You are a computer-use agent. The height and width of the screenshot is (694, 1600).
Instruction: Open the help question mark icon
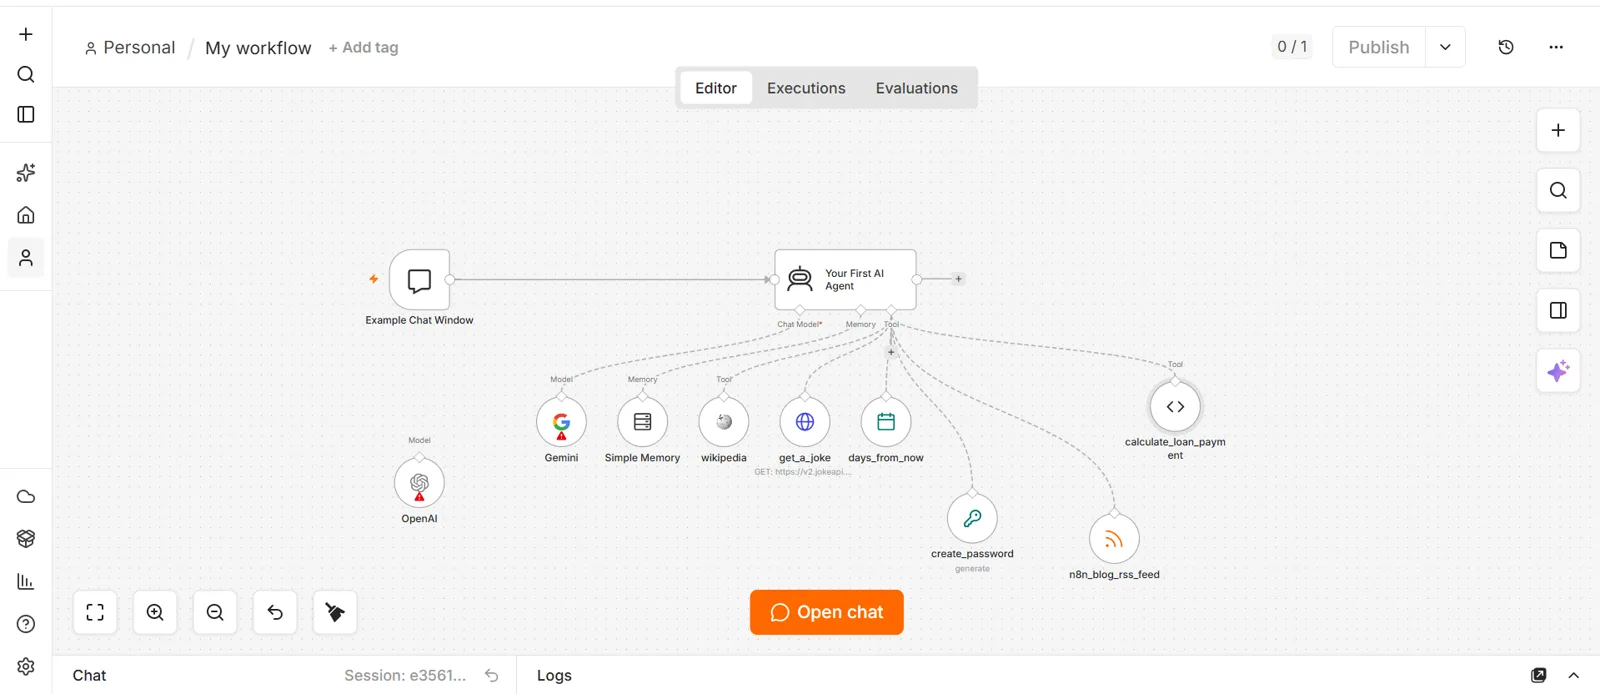point(26,624)
